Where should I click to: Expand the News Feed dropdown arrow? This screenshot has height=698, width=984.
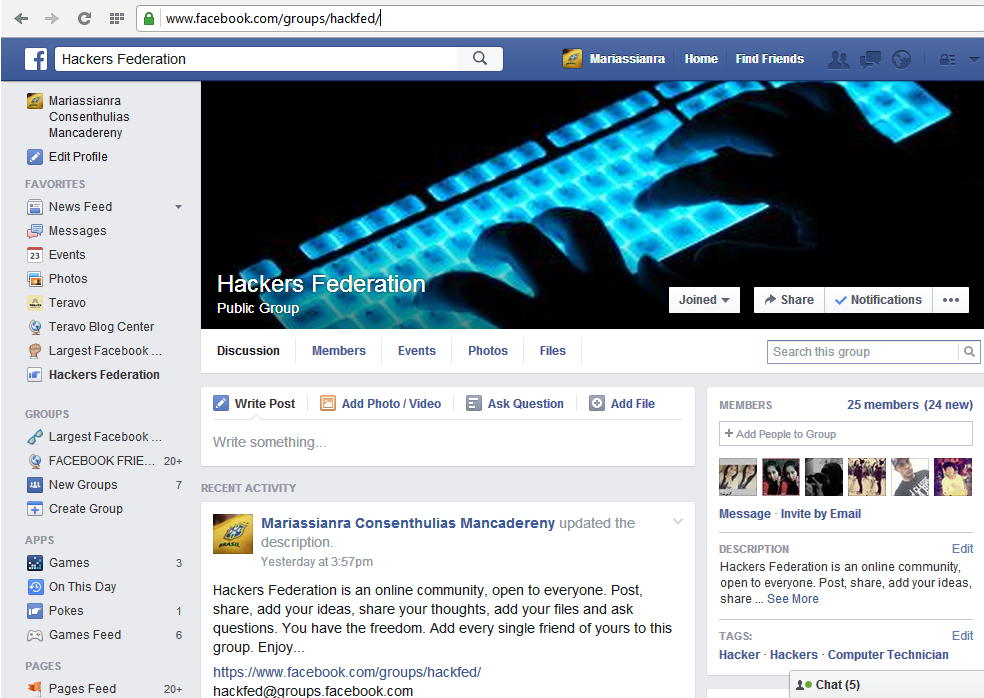tap(178, 207)
